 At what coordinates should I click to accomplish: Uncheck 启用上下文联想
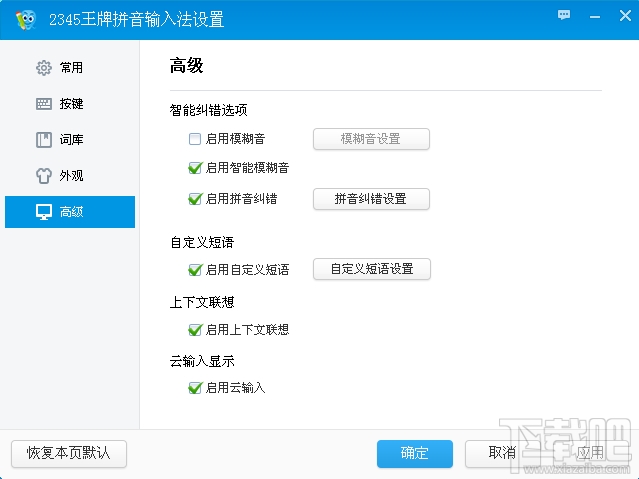click(x=195, y=329)
